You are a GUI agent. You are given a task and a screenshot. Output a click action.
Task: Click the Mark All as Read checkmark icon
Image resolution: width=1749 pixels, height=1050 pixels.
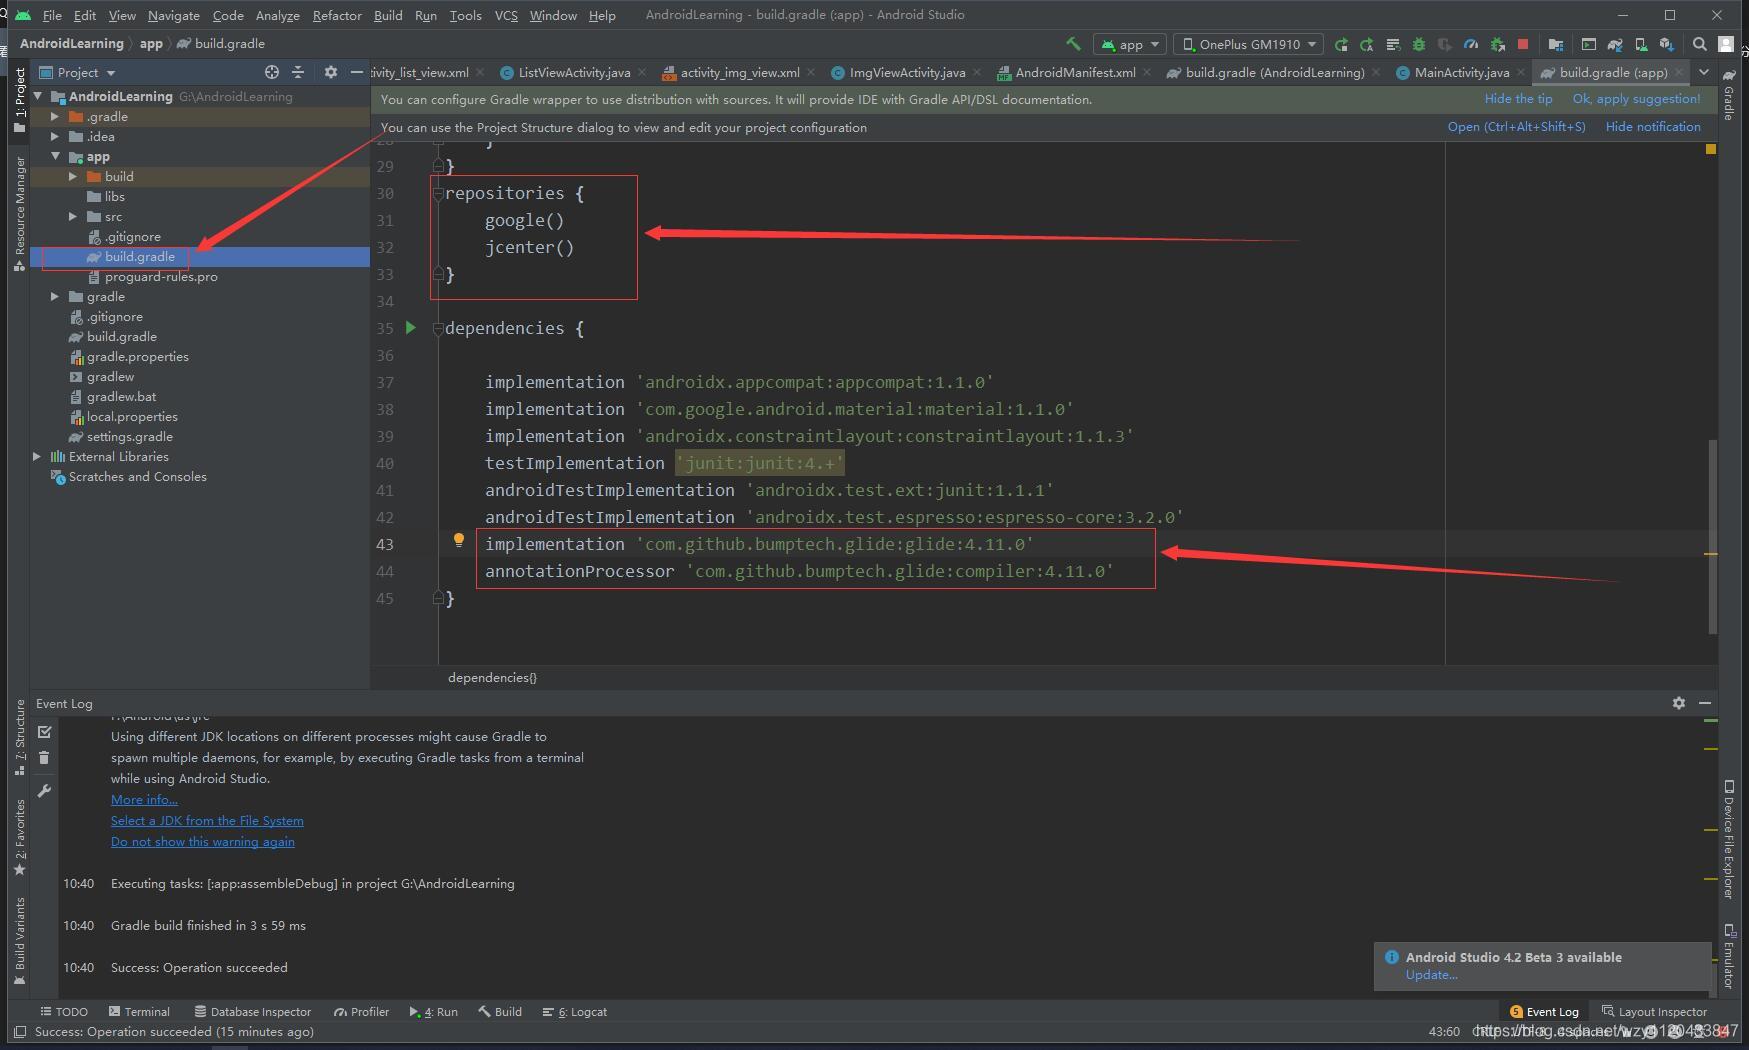click(x=44, y=732)
